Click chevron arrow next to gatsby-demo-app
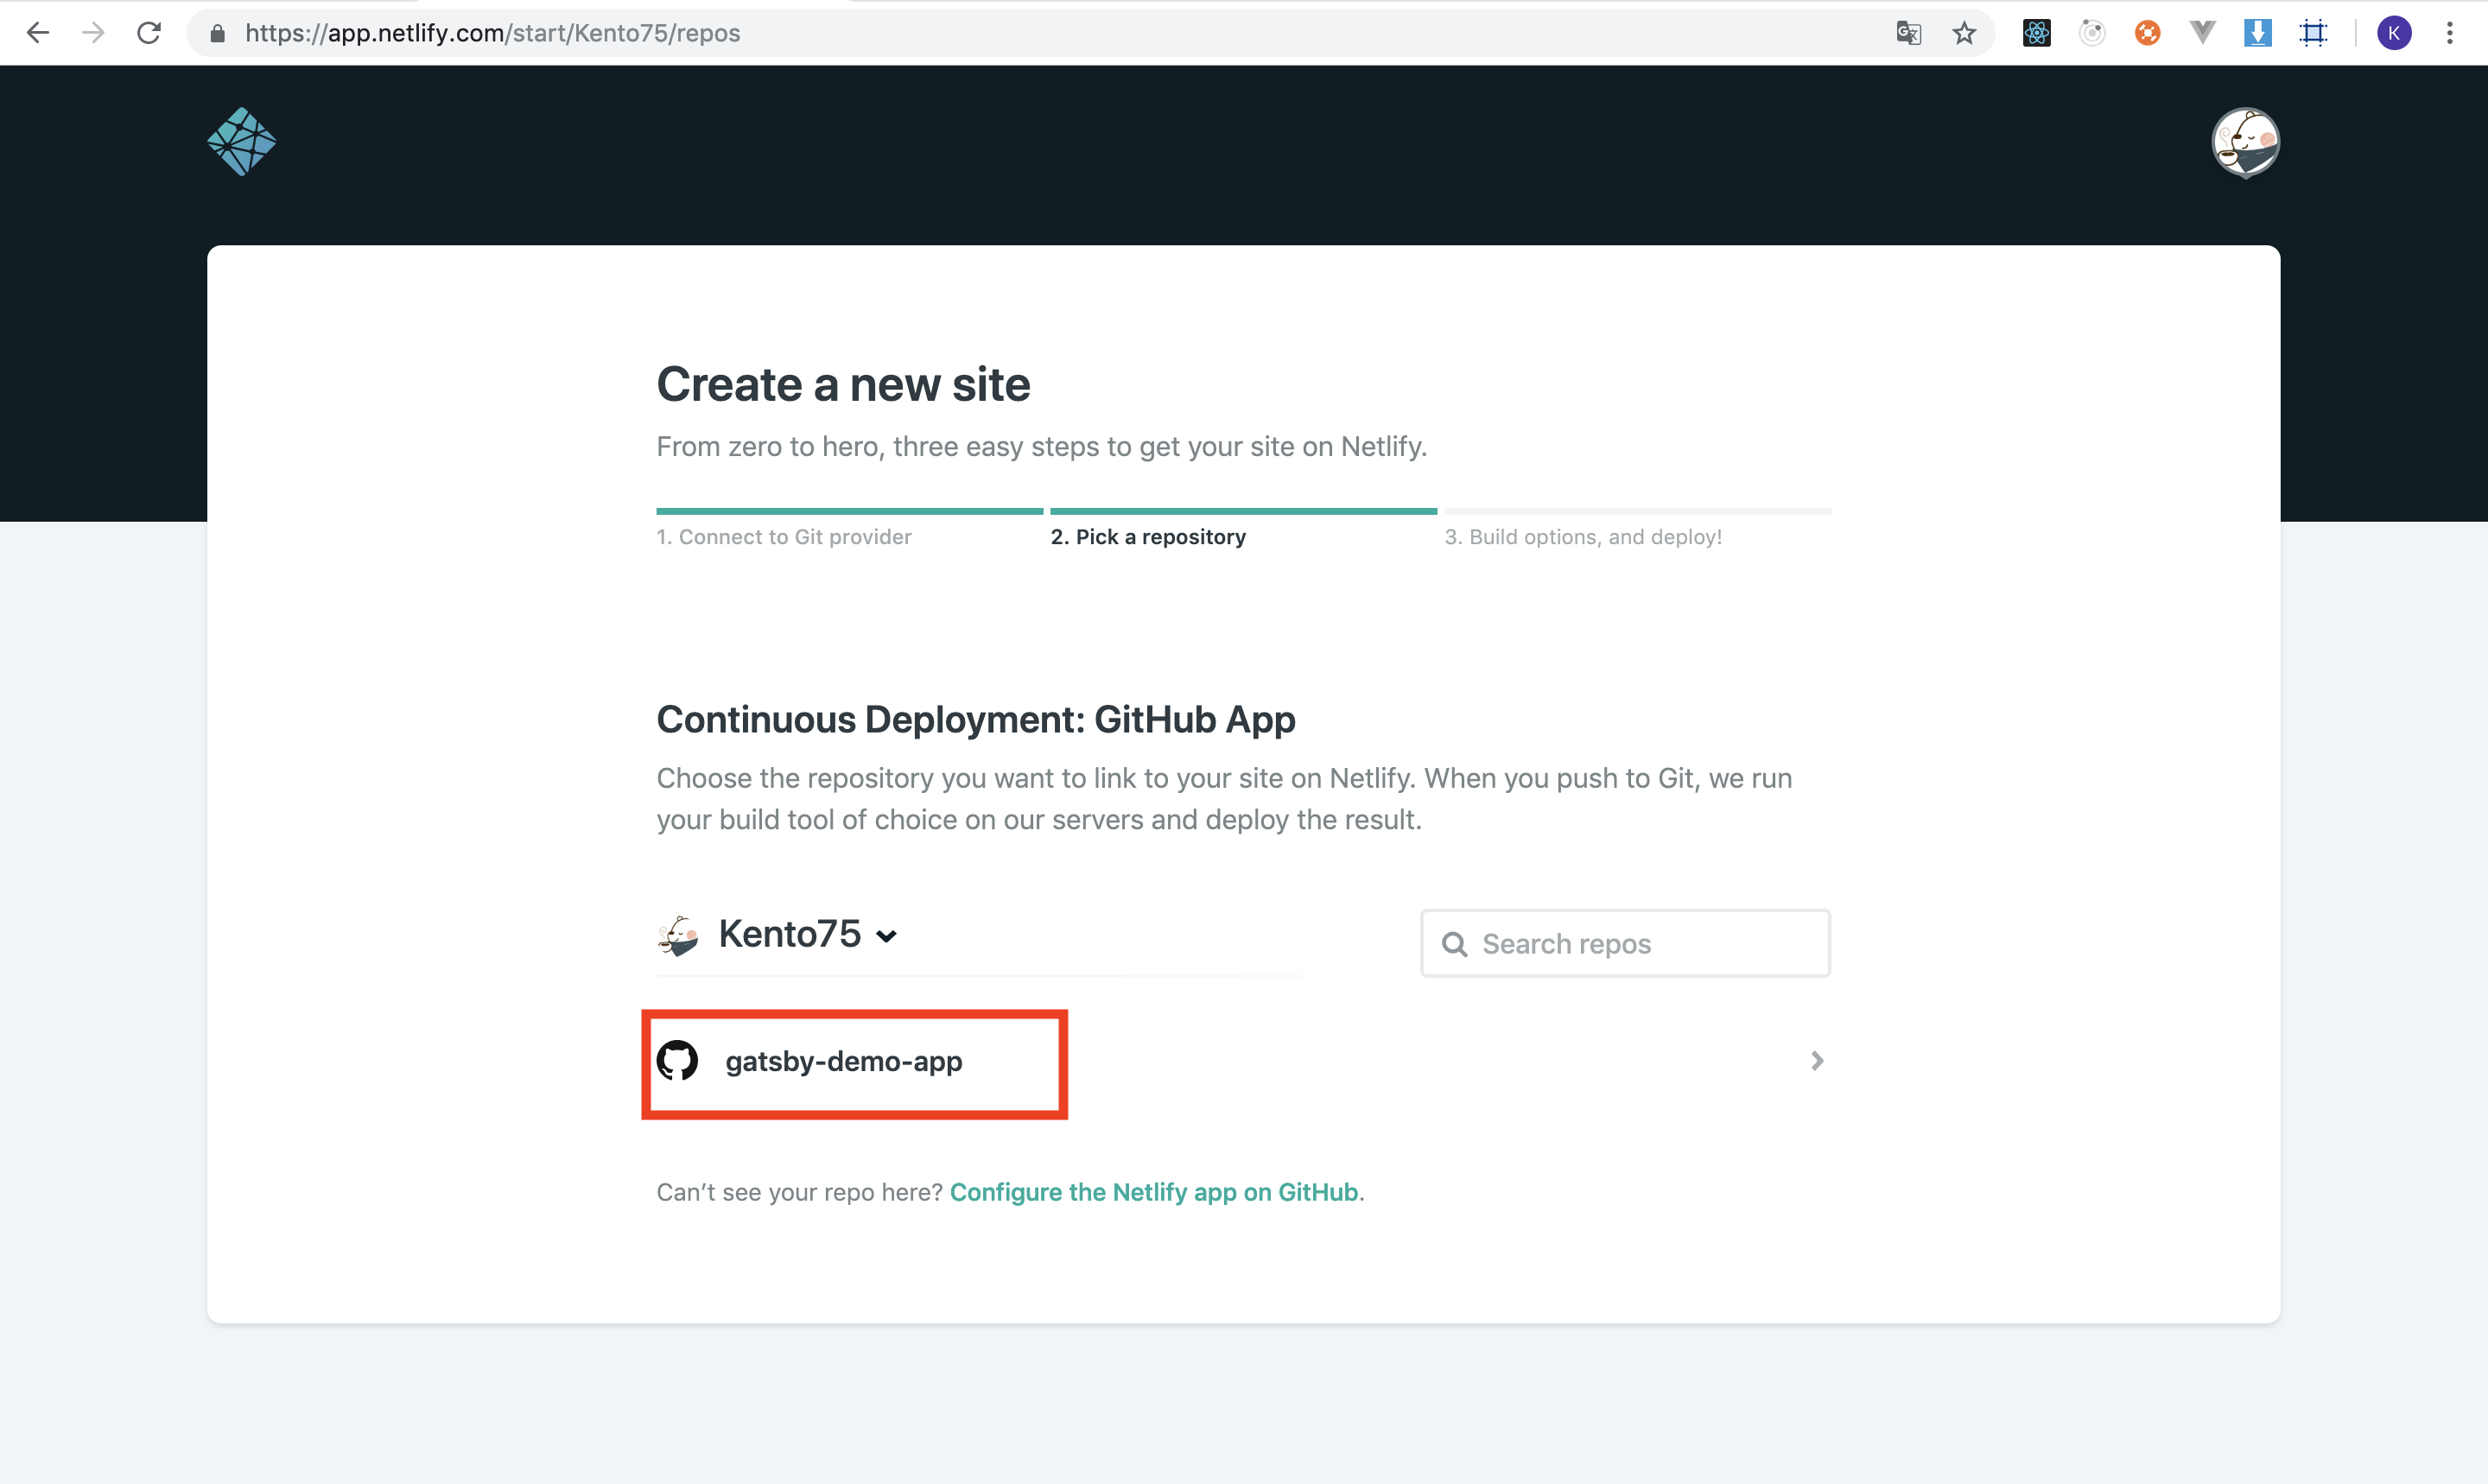Image resolution: width=2488 pixels, height=1484 pixels. 1817,1061
